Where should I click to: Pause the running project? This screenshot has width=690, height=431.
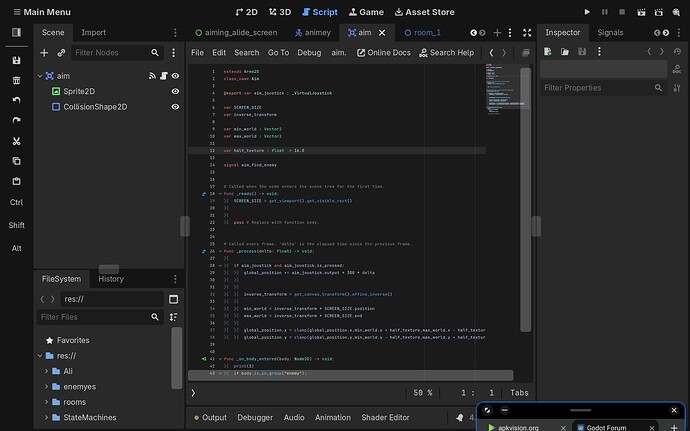tap(605, 12)
